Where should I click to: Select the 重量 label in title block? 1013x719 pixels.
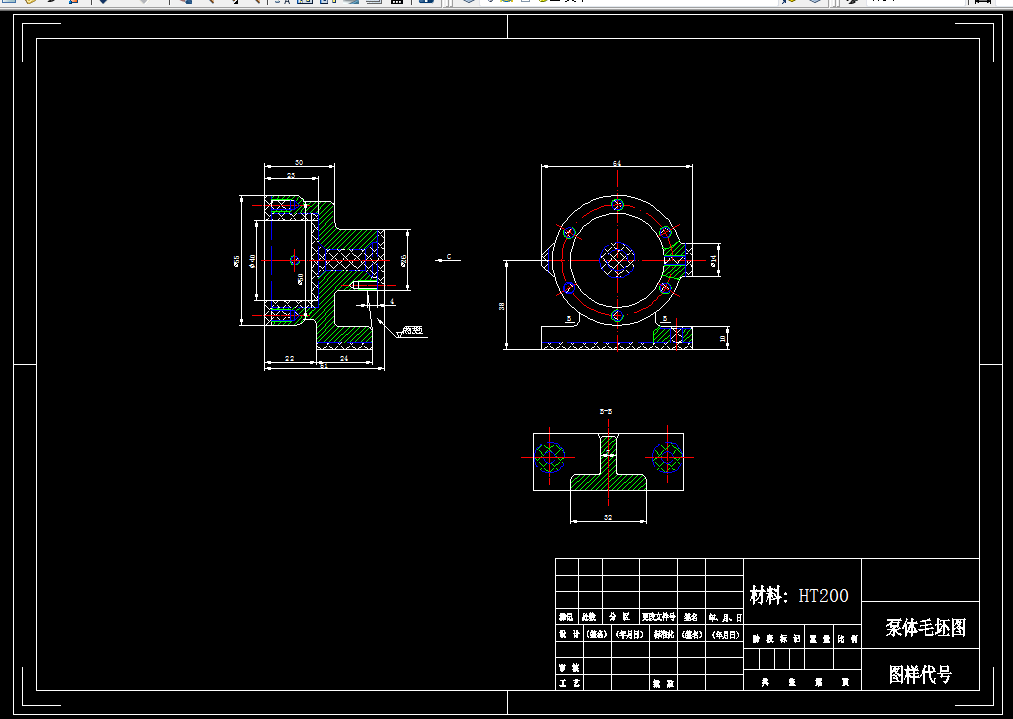coord(819,639)
